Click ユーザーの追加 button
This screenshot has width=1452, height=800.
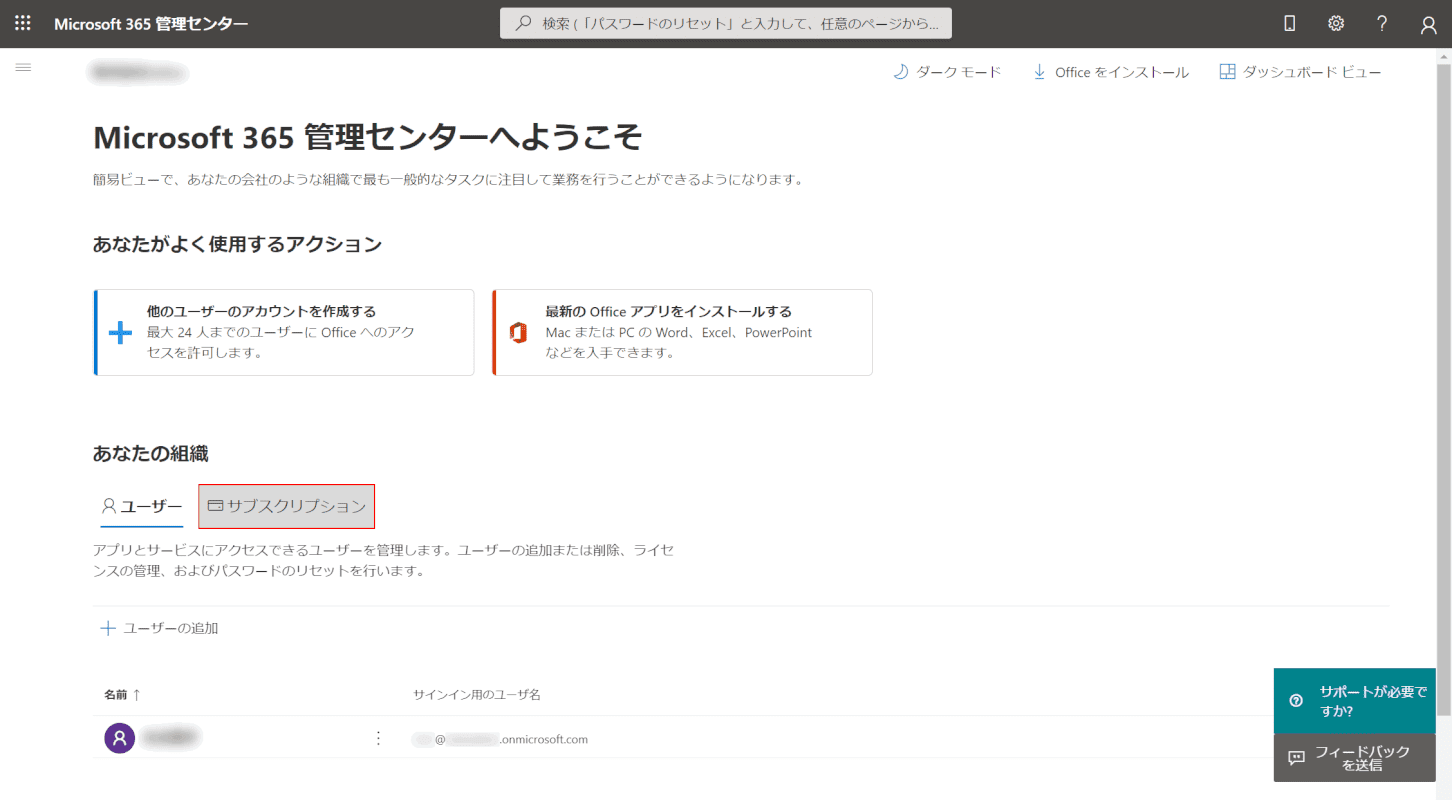point(160,628)
